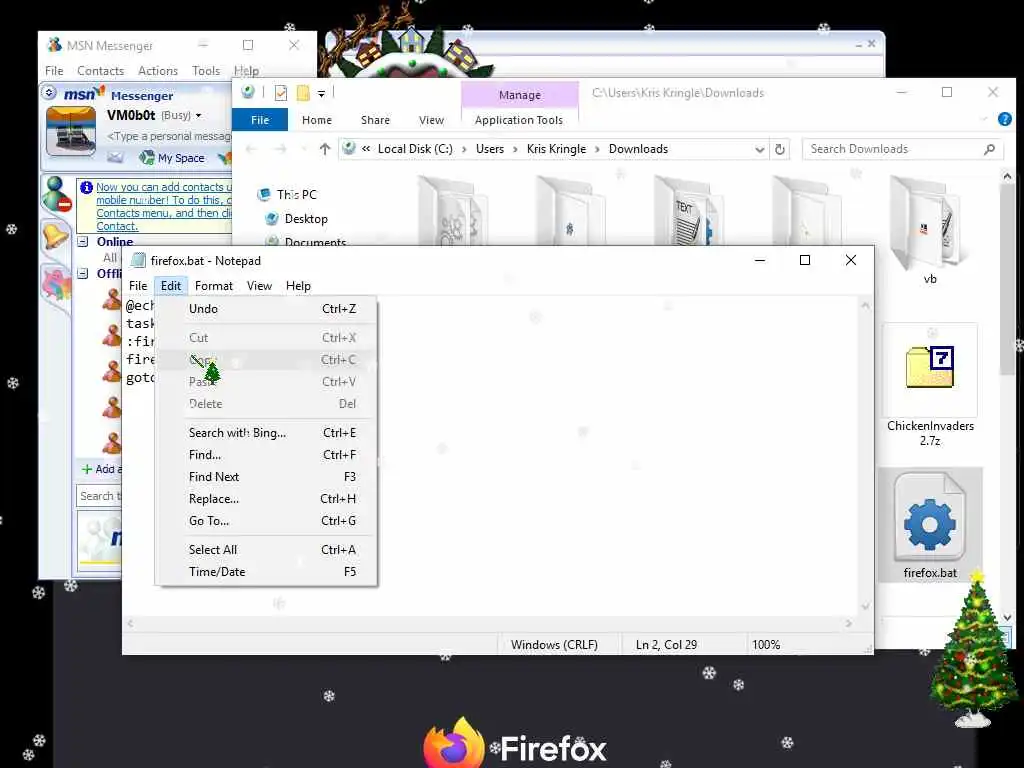Image resolution: width=1024 pixels, height=768 pixels.
Task: Choose Select All from the Edit menu
Action: click(x=266, y=550)
